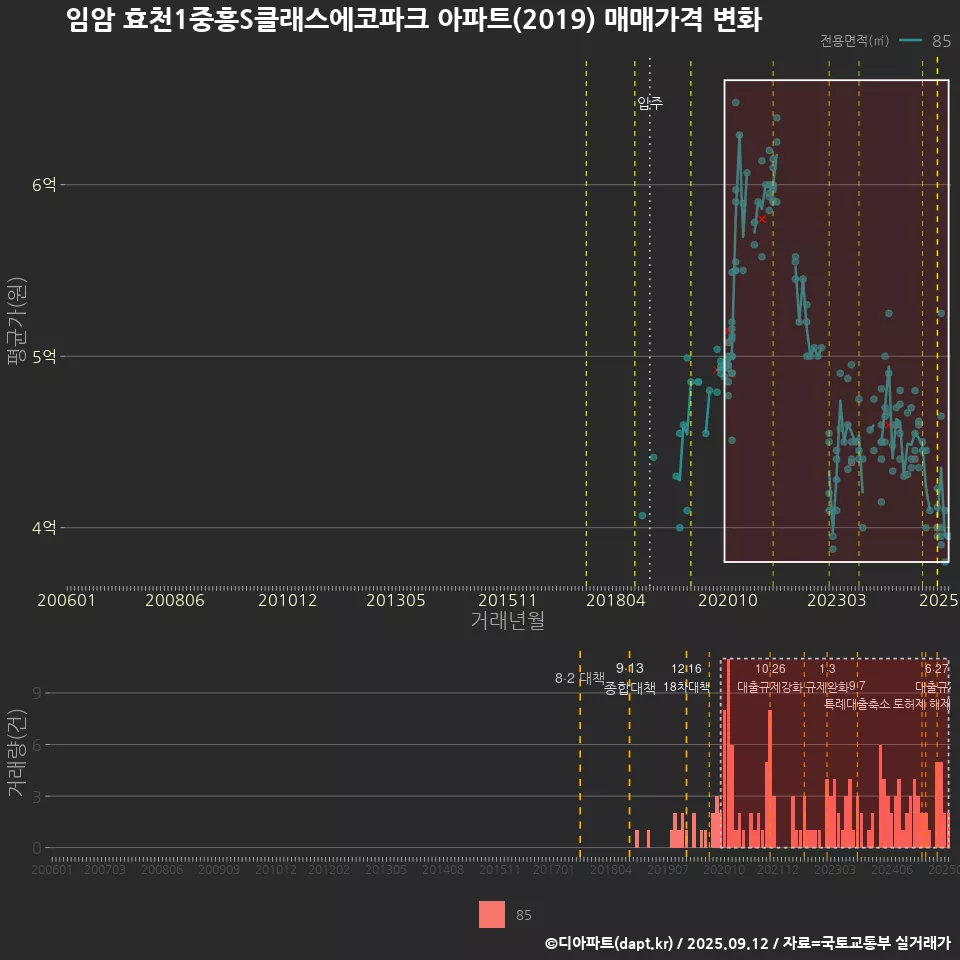Click the 입주 annotation label
Image resolution: width=960 pixels, height=960 pixels.
tap(650, 102)
